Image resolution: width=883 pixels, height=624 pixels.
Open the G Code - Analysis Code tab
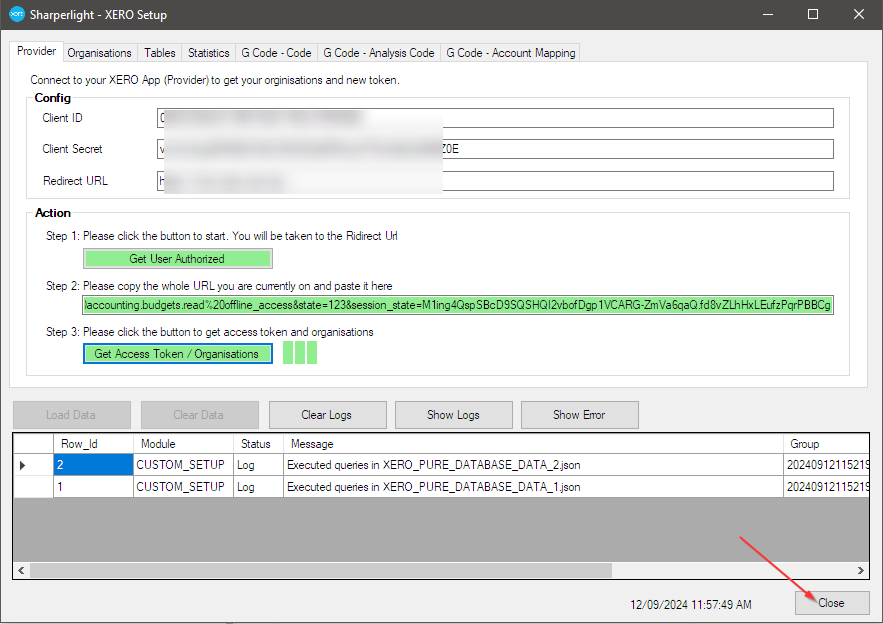(x=378, y=53)
